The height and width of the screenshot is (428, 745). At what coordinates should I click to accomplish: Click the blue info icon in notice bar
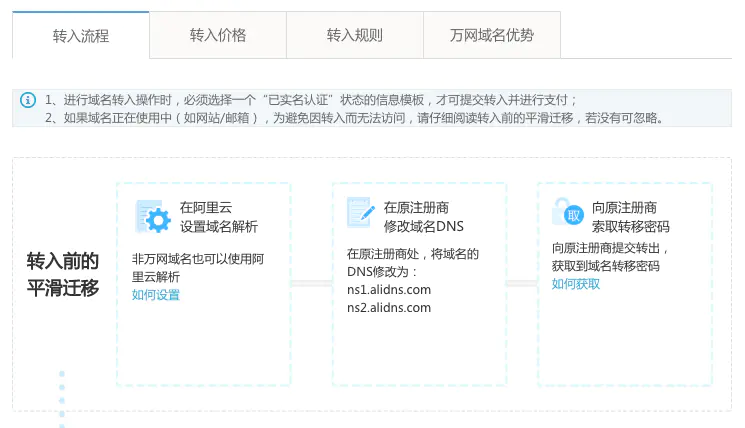28,100
